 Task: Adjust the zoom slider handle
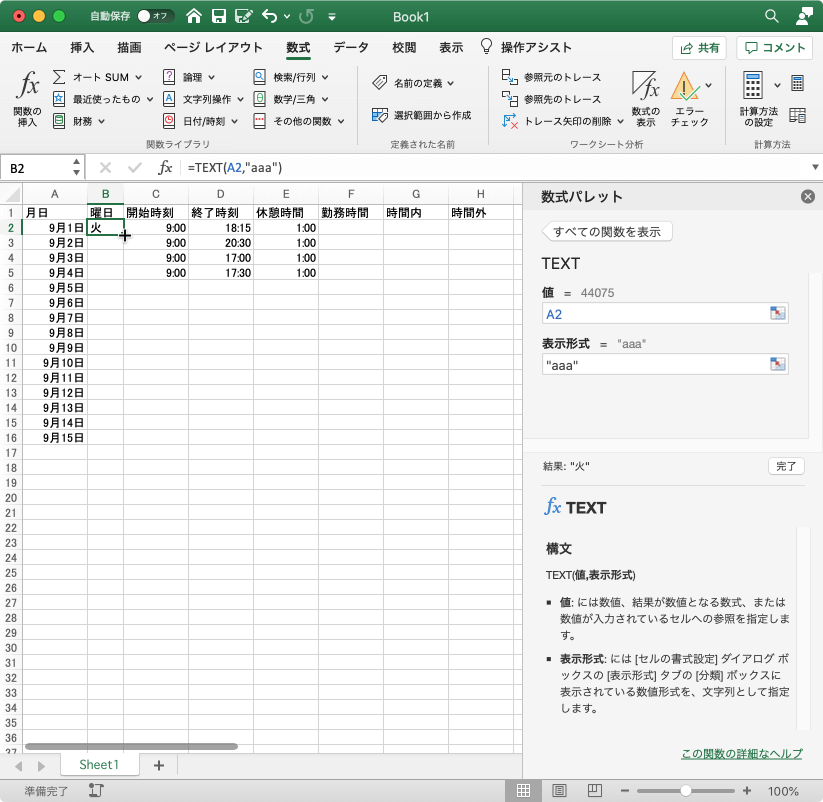tap(685, 790)
